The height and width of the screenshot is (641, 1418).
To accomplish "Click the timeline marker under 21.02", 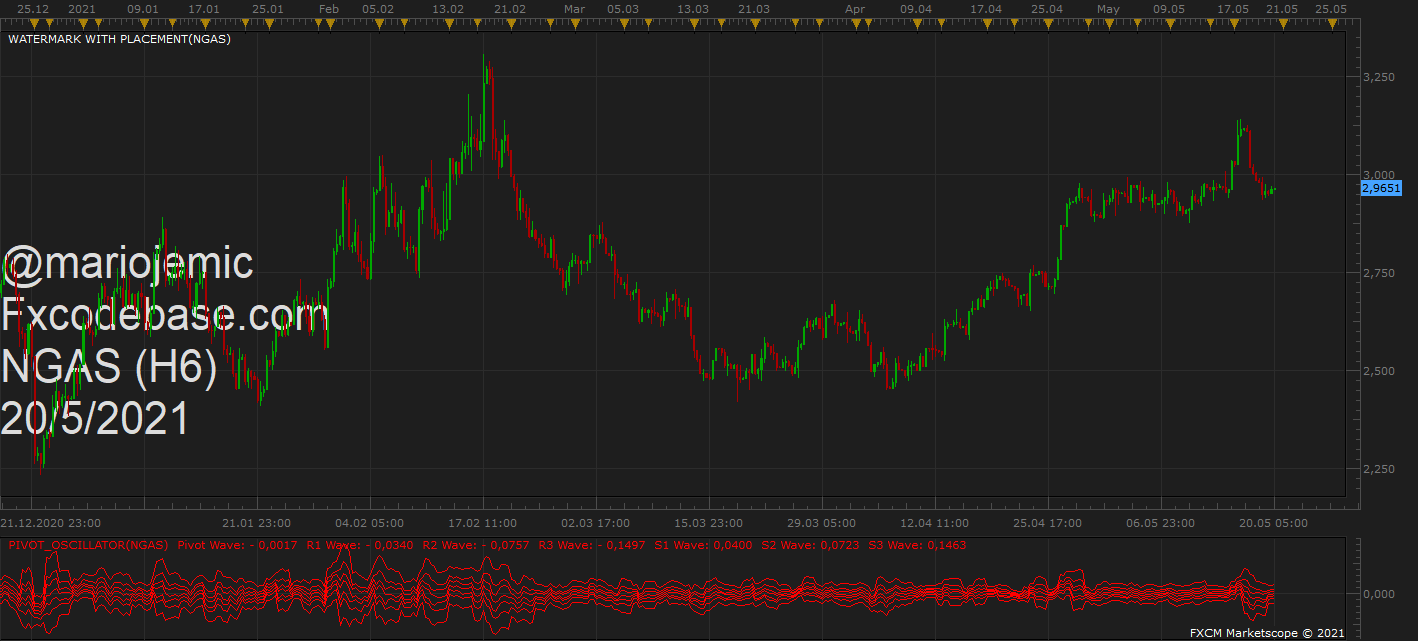I will 511,22.
